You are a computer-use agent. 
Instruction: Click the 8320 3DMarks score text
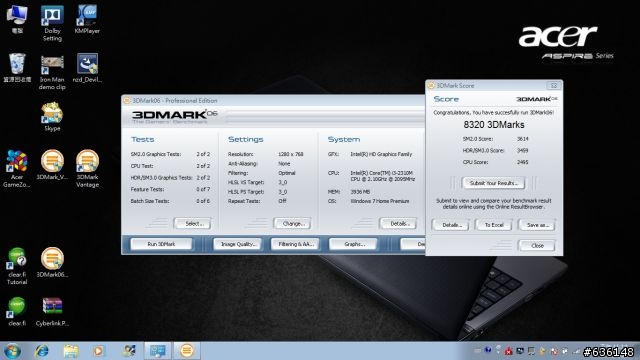[494, 124]
